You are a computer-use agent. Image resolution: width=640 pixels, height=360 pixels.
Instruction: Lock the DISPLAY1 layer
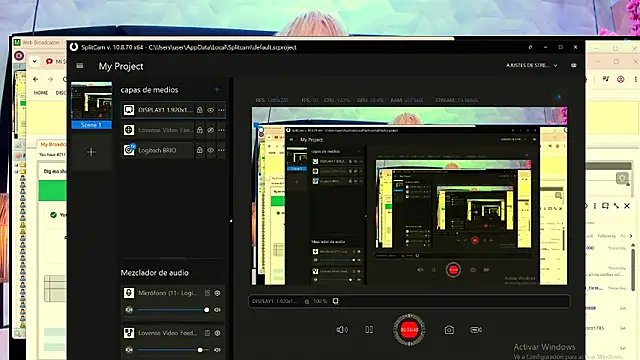200,110
